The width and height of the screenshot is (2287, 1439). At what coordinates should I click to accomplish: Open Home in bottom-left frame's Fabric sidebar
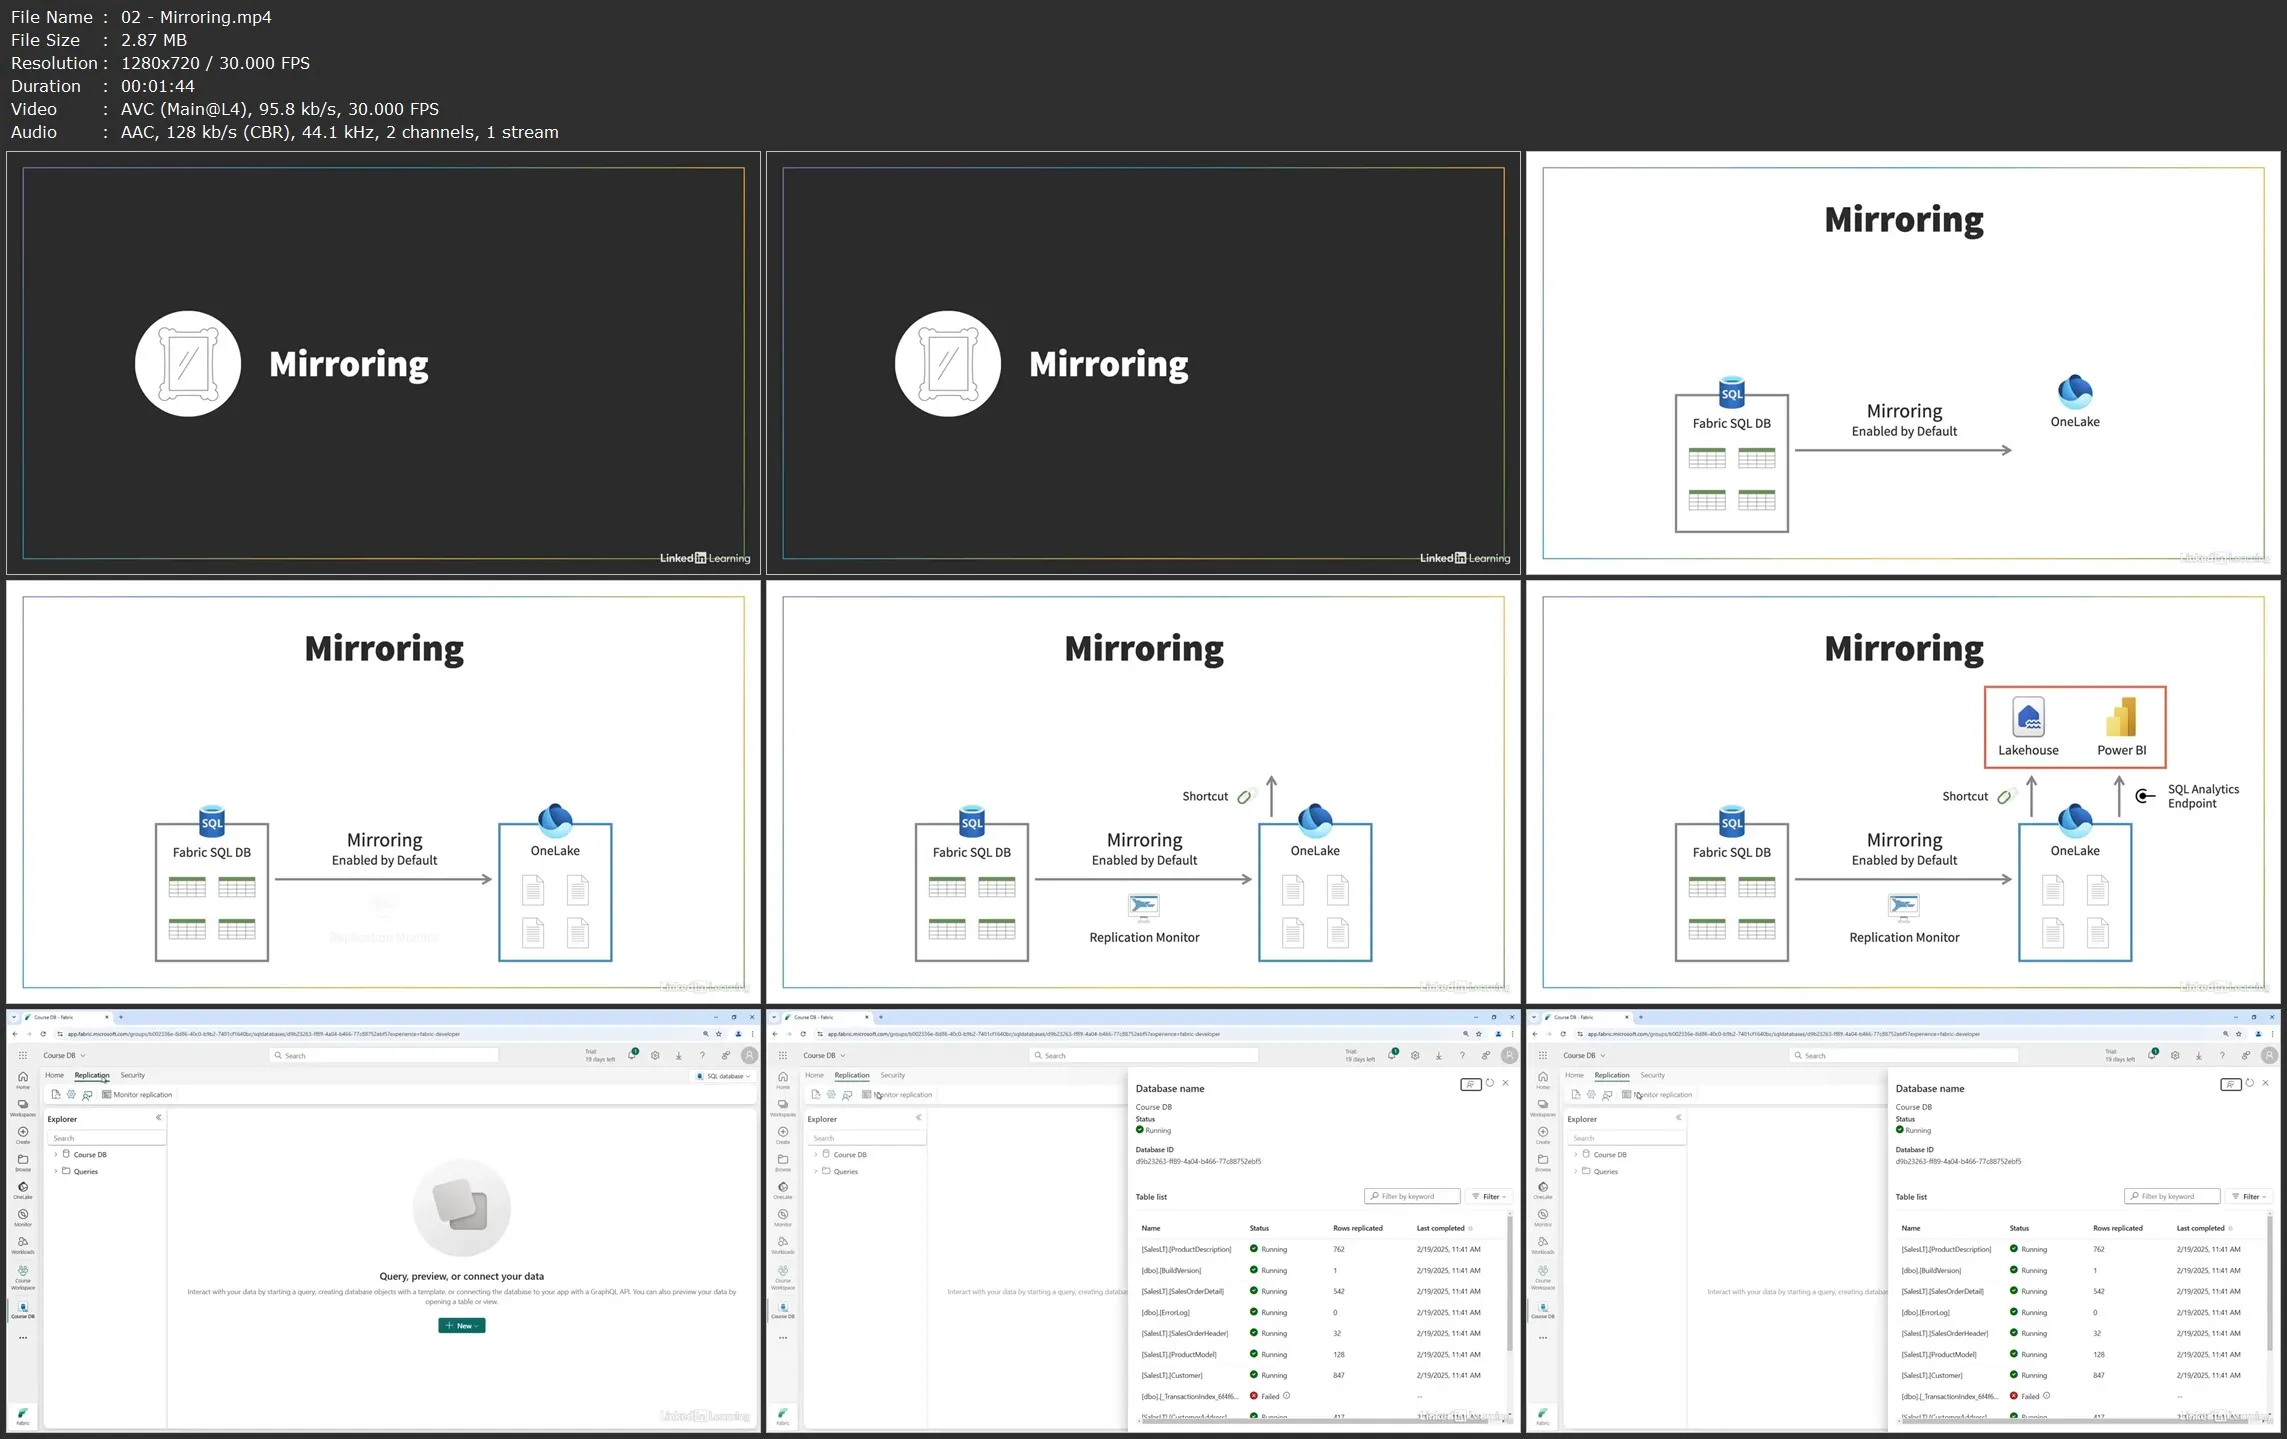coord(22,1079)
